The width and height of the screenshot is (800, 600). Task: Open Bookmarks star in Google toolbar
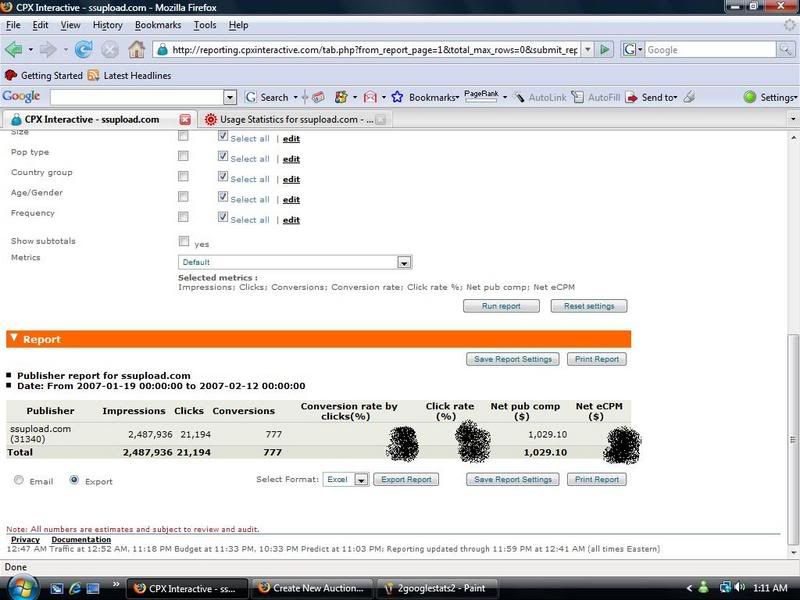[397, 97]
